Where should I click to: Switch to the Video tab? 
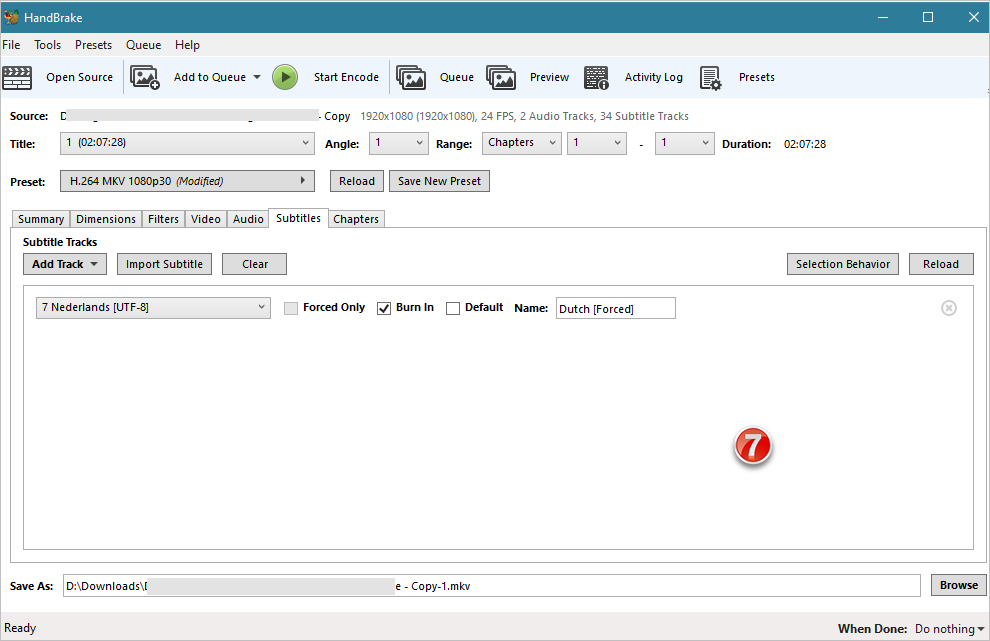pyautogui.click(x=206, y=219)
